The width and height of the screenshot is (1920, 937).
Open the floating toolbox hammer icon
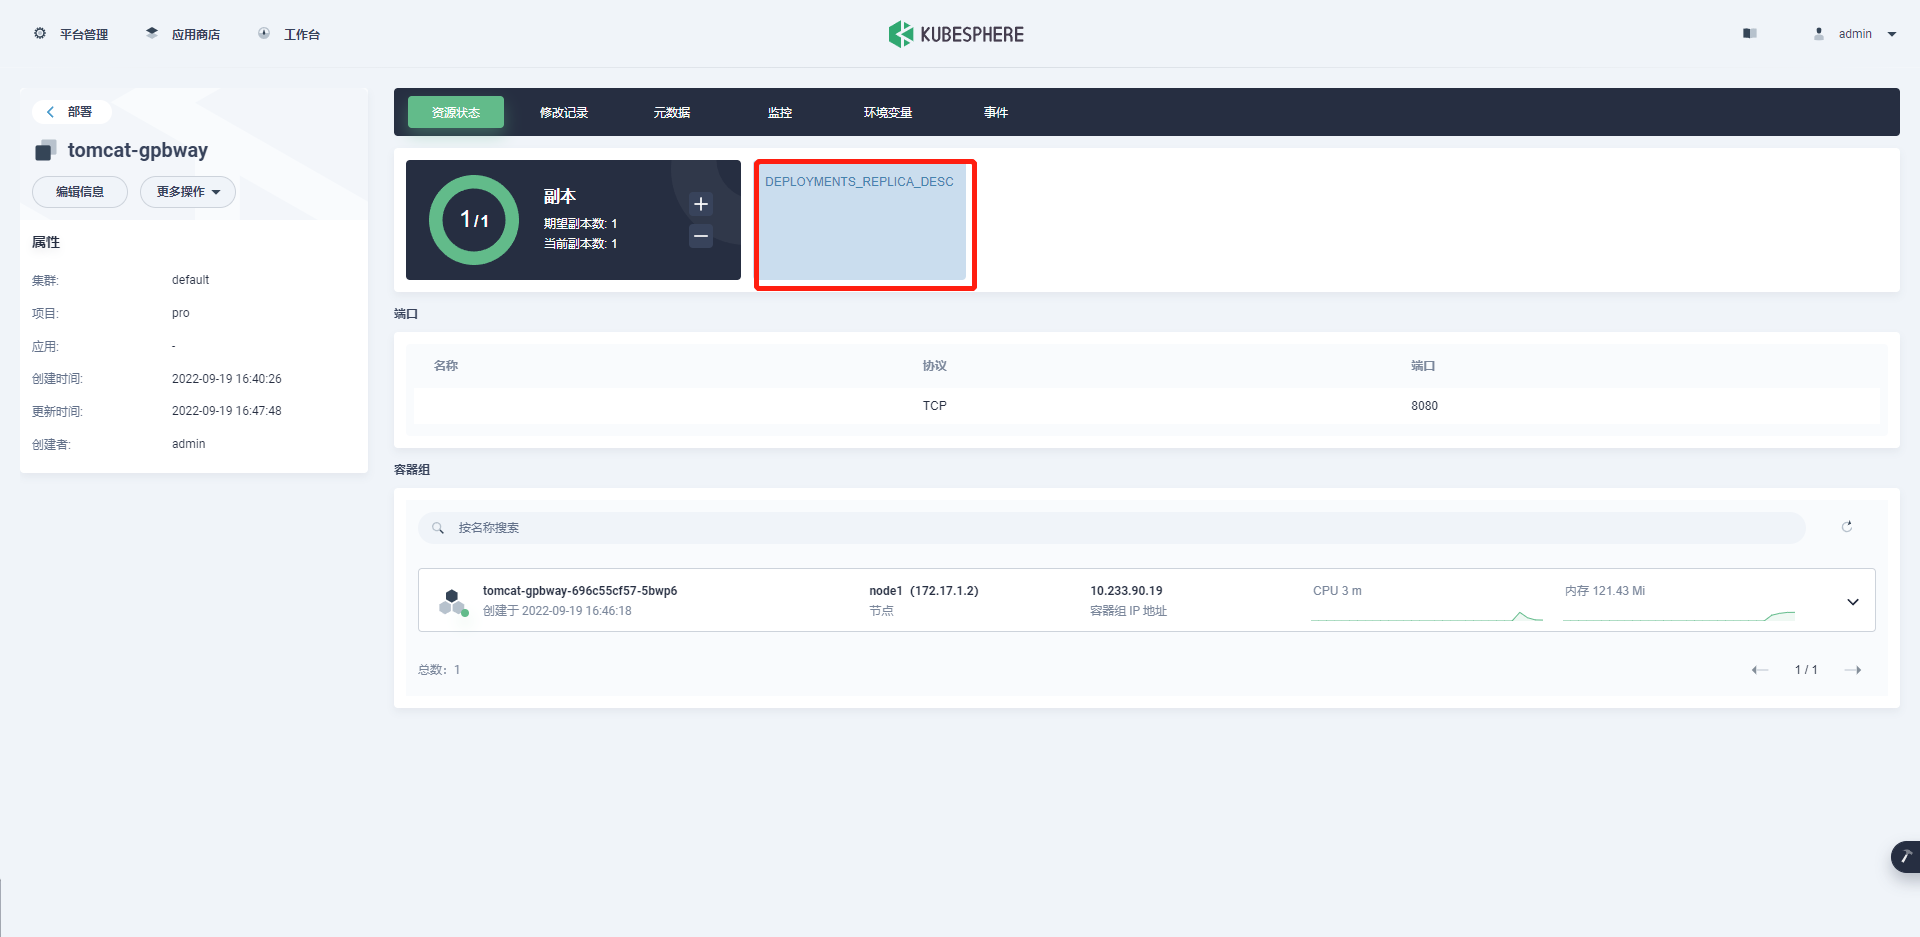(x=1905, y=857)
